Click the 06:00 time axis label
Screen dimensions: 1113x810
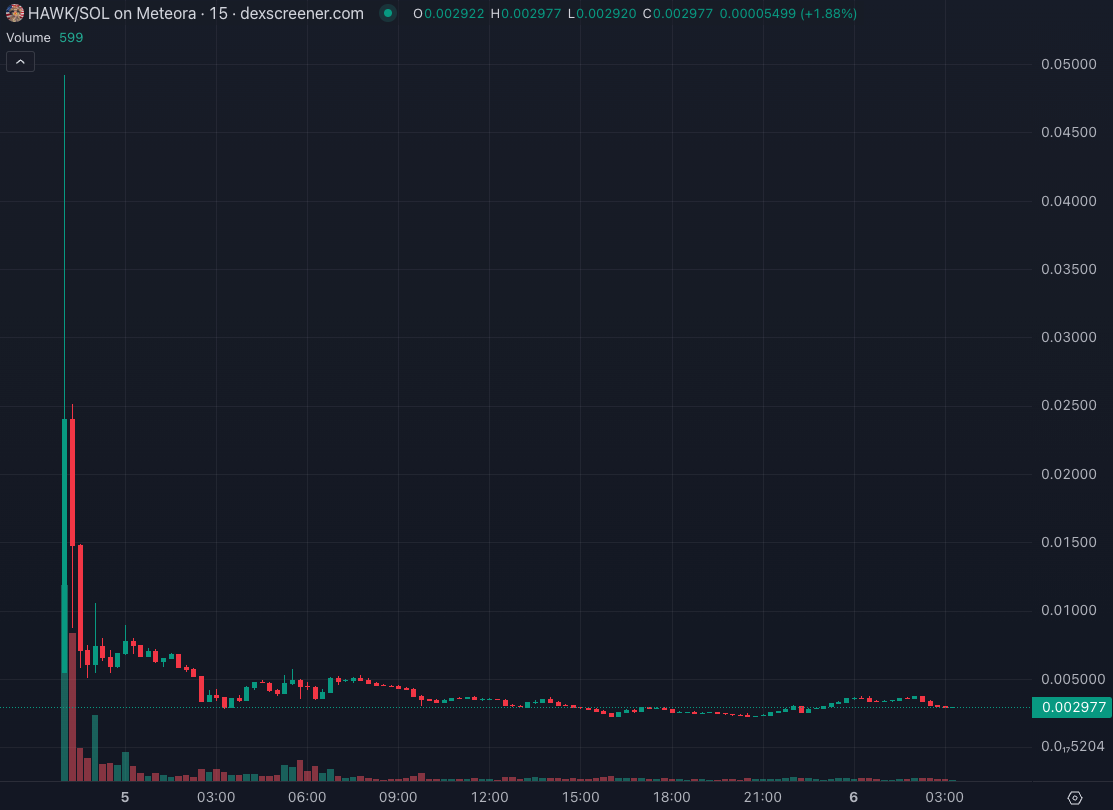pyautogui.click(x=307, y=797)
